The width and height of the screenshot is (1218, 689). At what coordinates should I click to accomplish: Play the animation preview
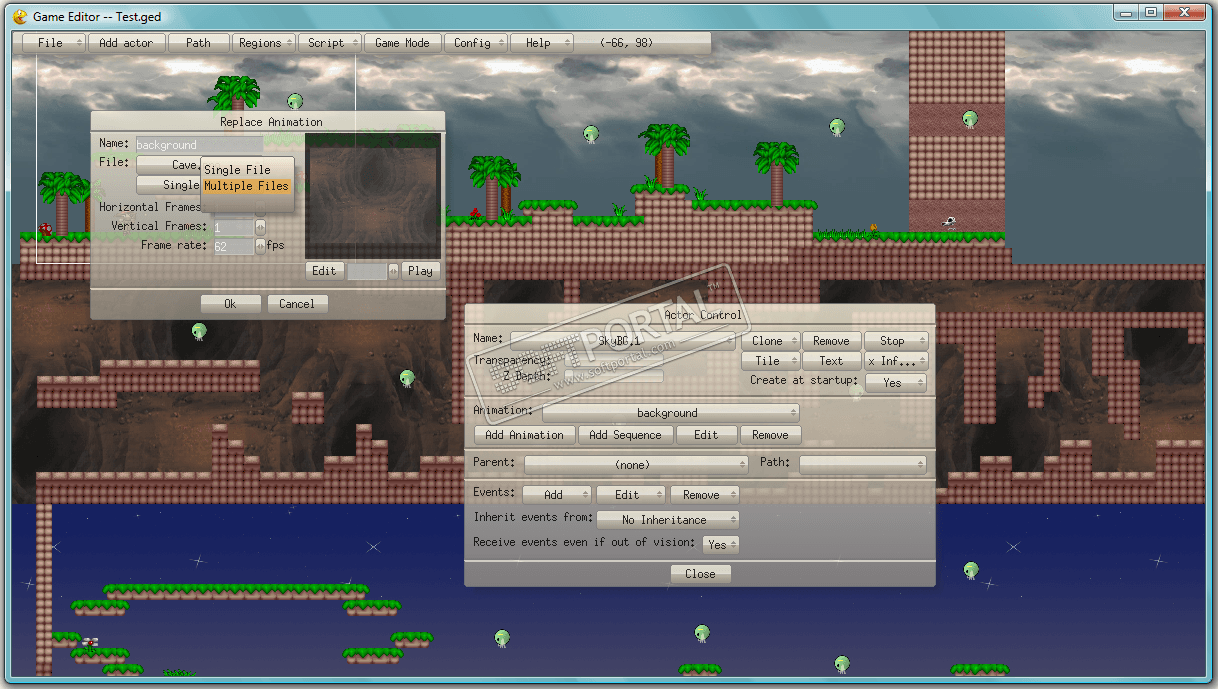421,271
